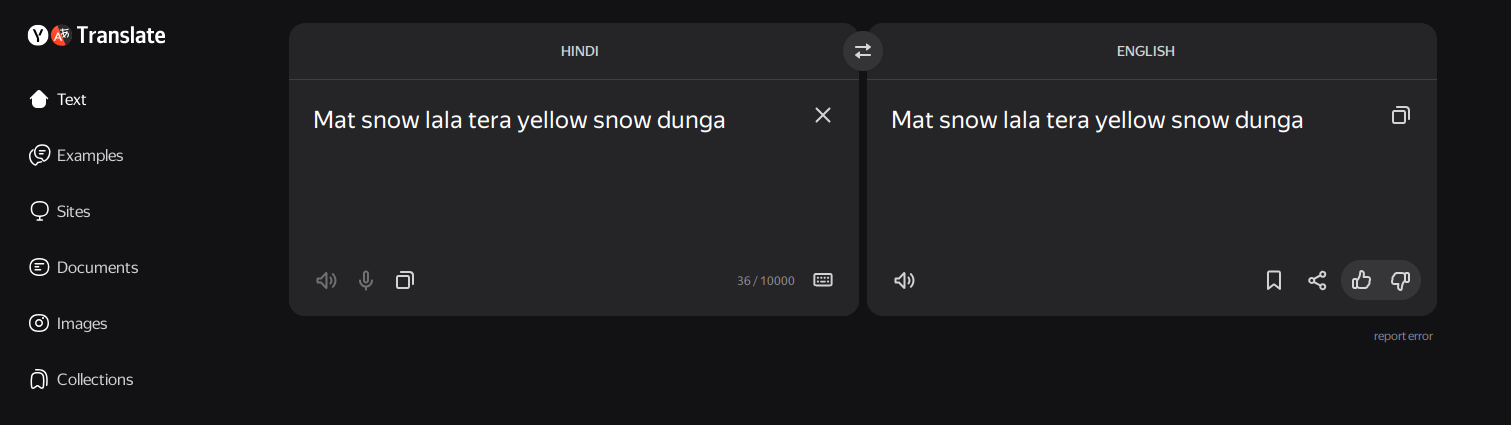The image size is (1511, 425).
Task: Rate translation with thumbs down
Action: tap(1400, 281)
